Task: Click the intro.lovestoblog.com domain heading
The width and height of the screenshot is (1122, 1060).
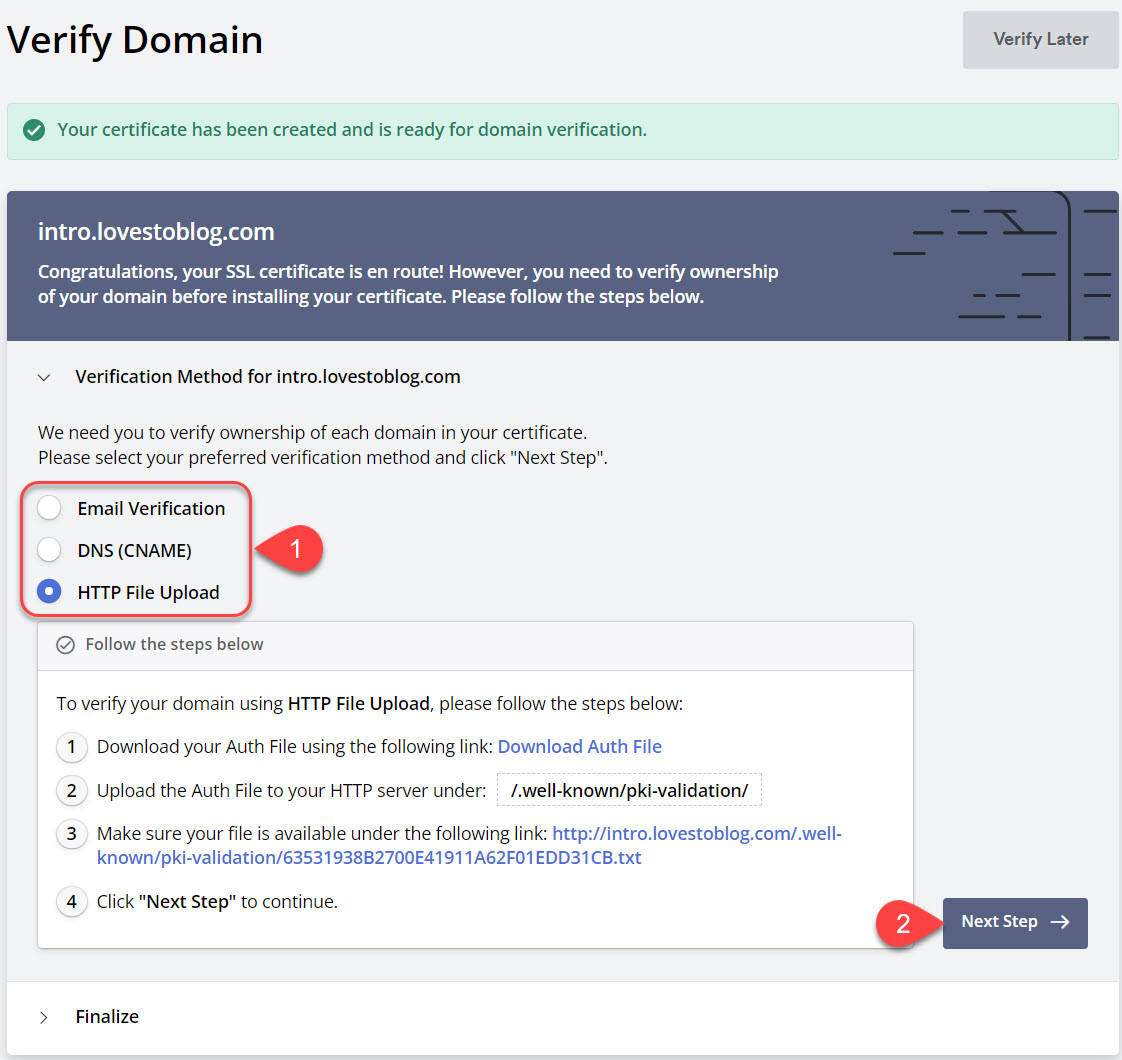Action: (x=156, y=232)
